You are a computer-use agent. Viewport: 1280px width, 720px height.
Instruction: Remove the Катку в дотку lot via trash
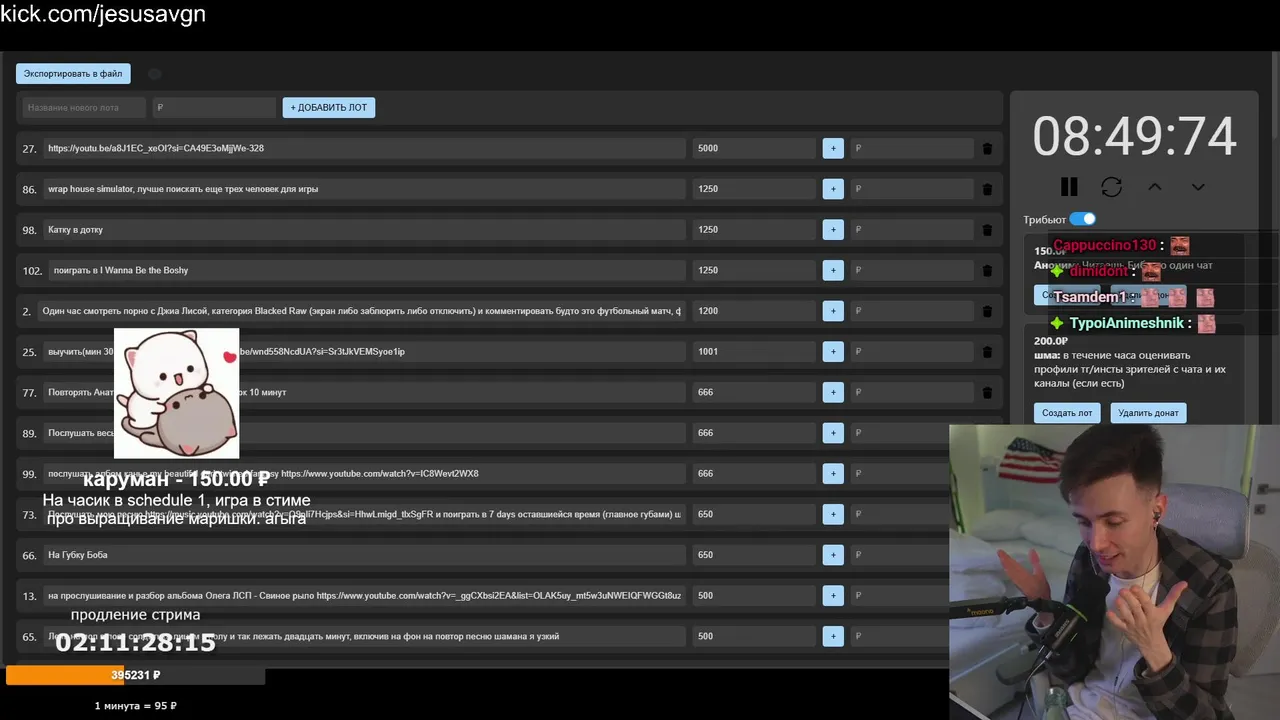click(987, 230)
